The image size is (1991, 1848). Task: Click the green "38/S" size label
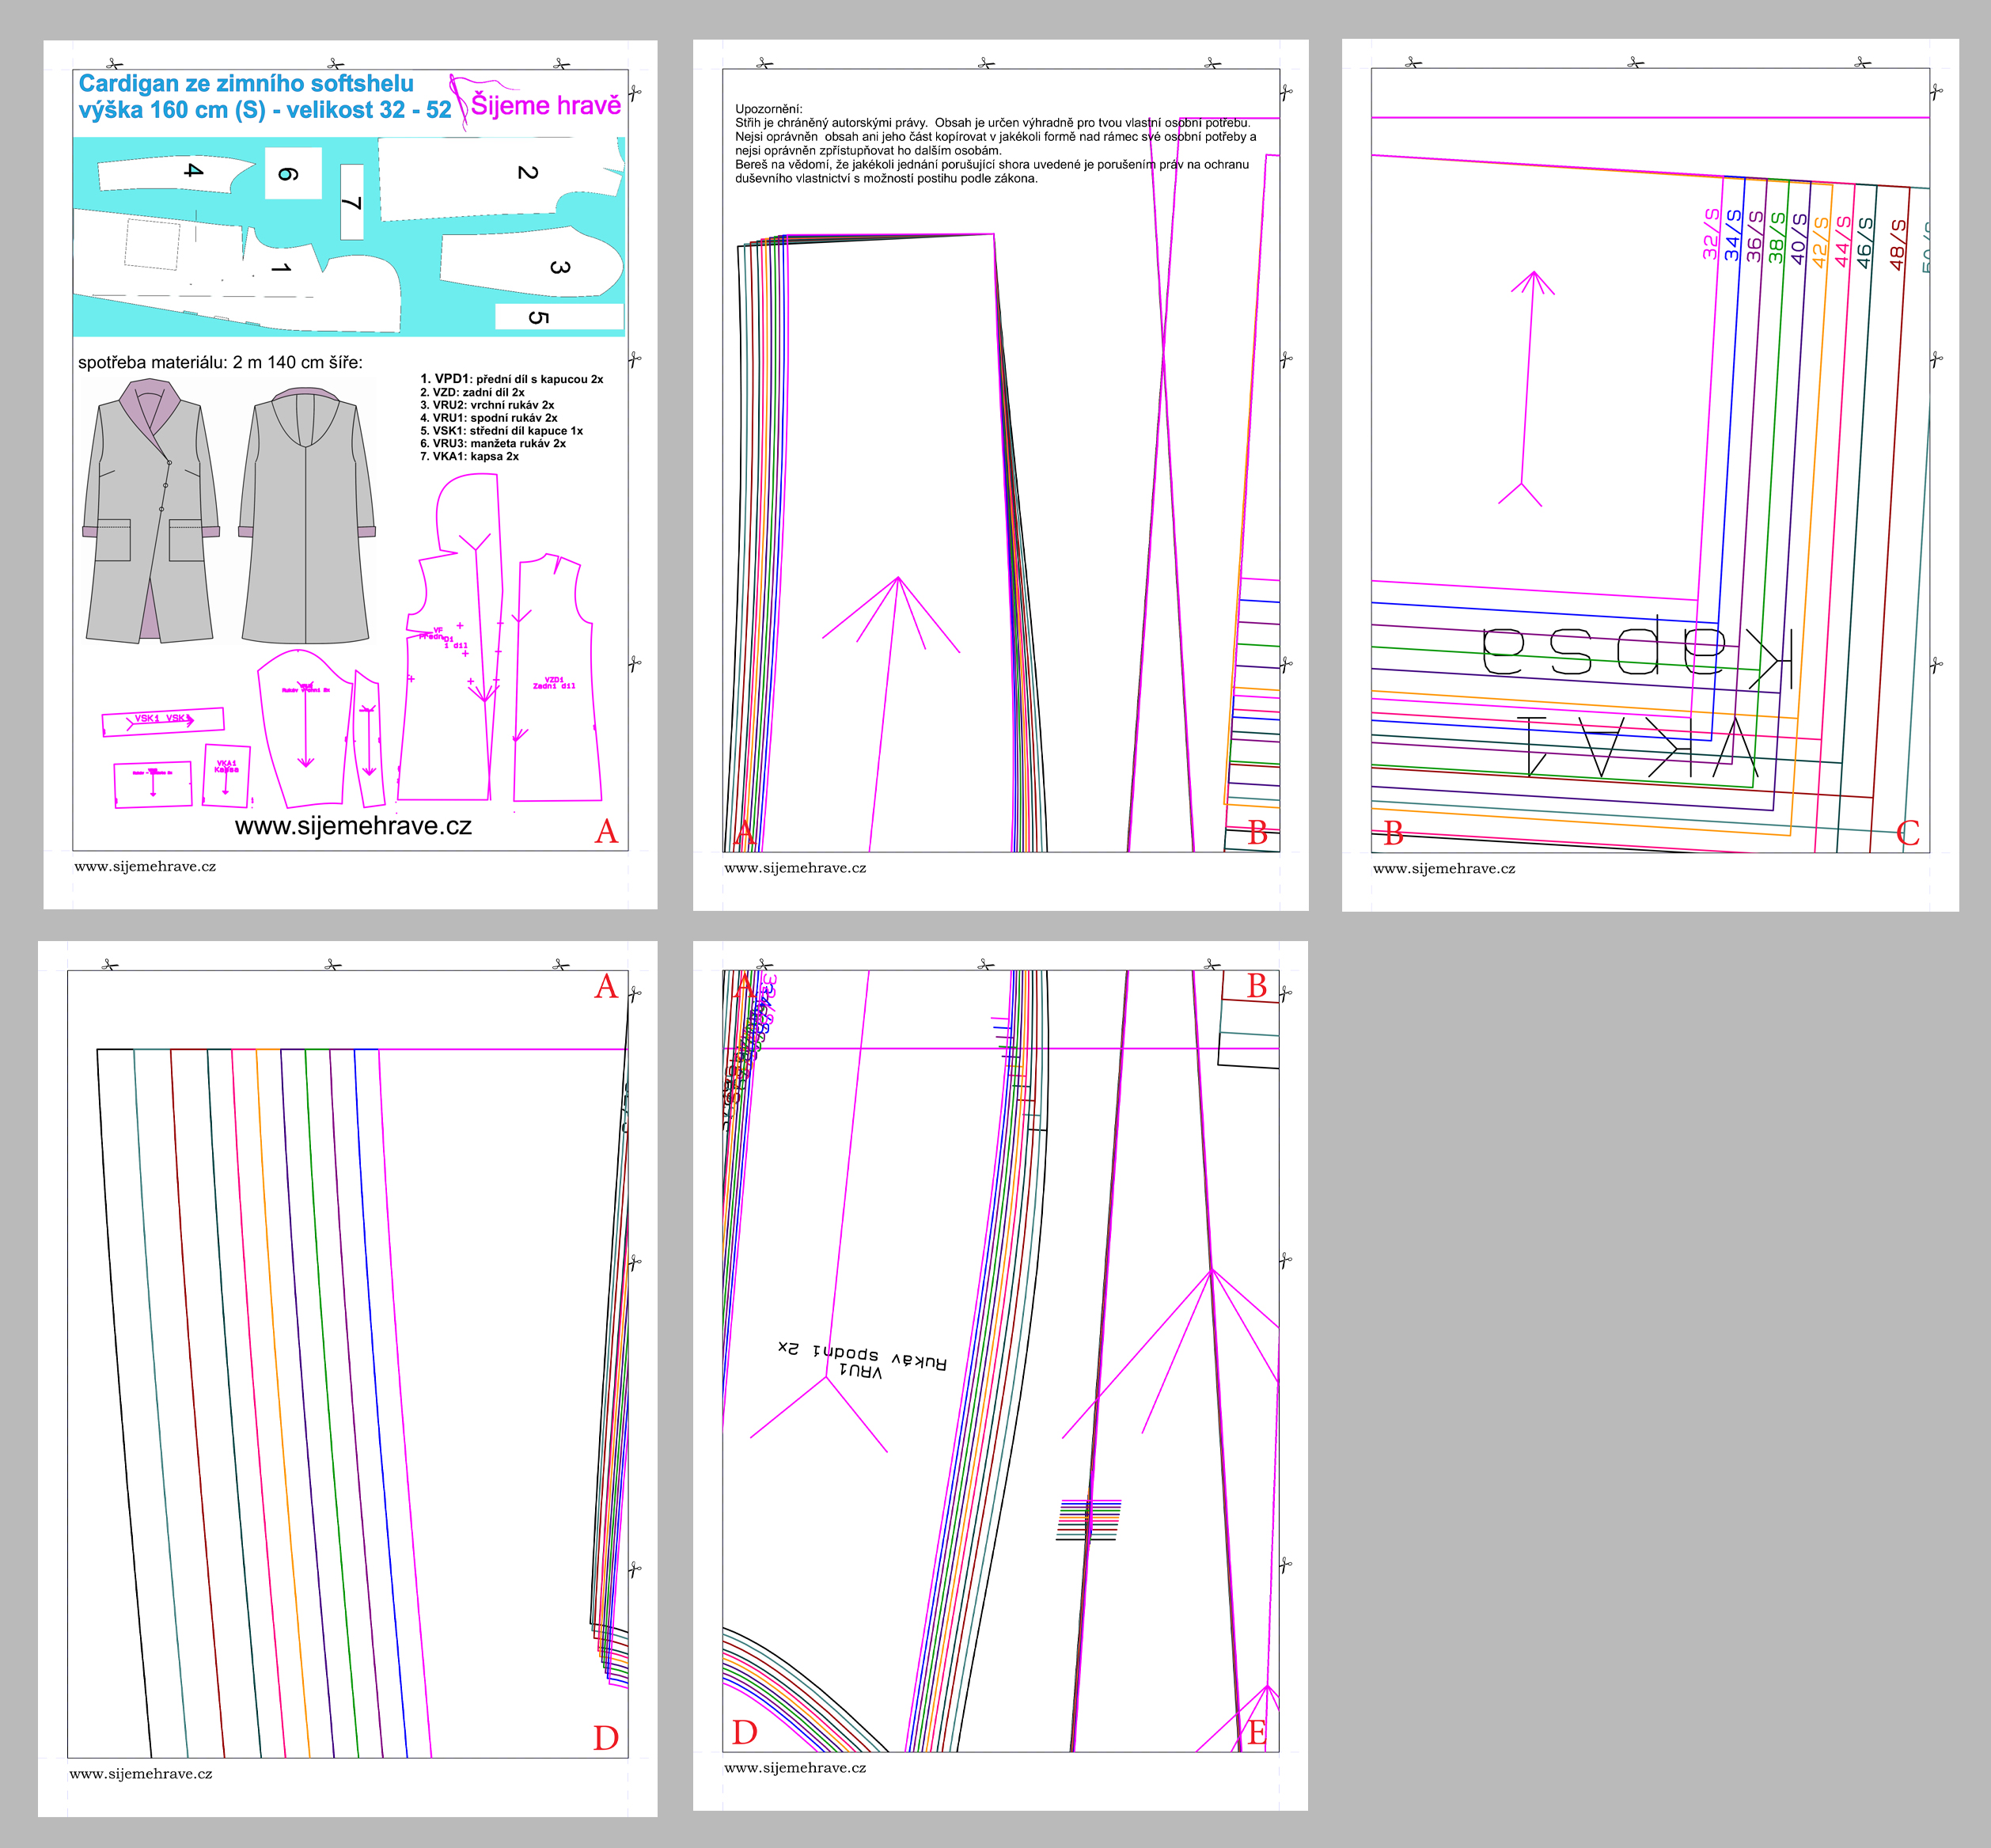(x=1777, y=237)
